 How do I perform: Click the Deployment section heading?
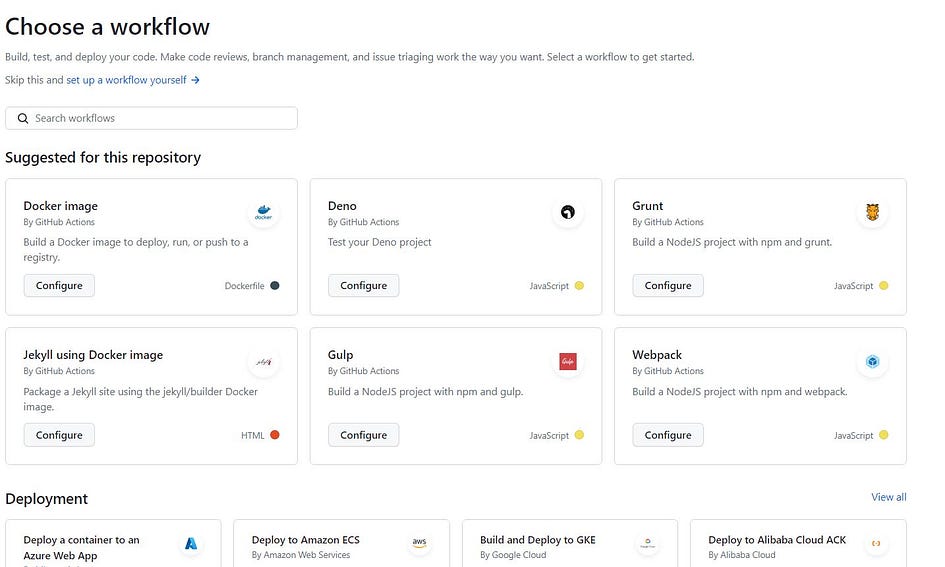pyautogui.click(x=46, y=499)
